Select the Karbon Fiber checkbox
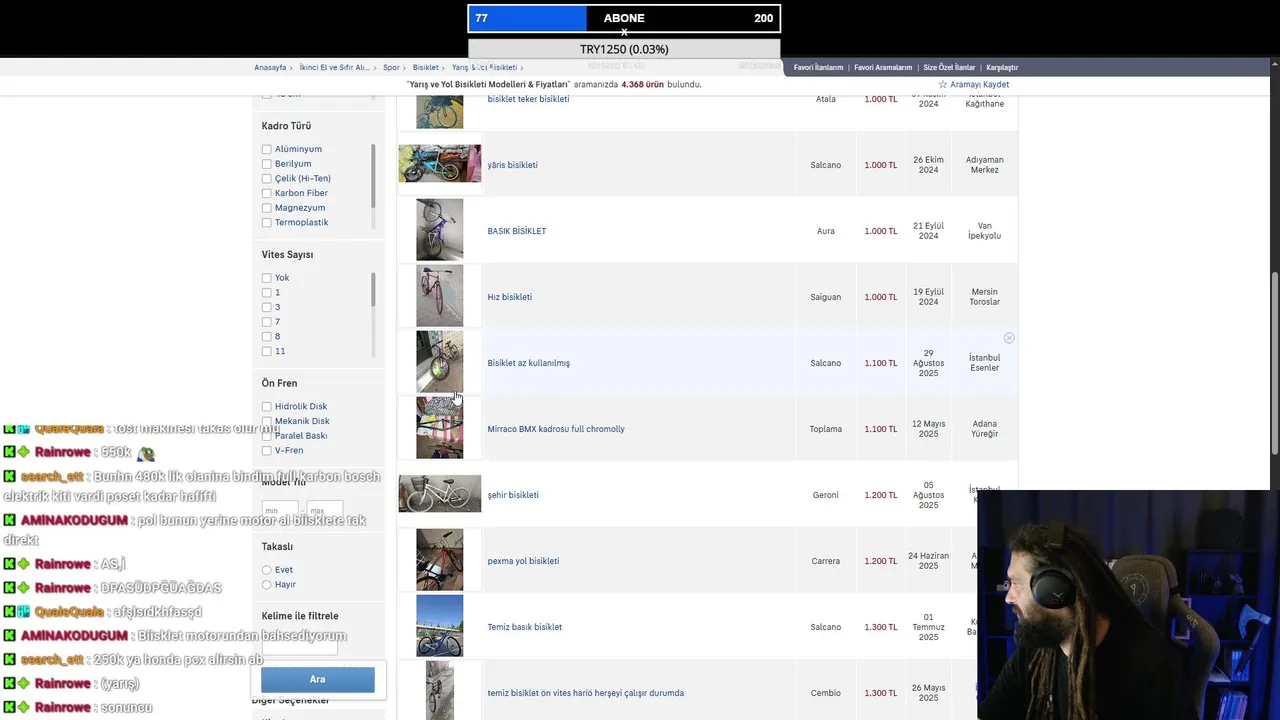The image size is (1280, 720). [x=267, y=193]
